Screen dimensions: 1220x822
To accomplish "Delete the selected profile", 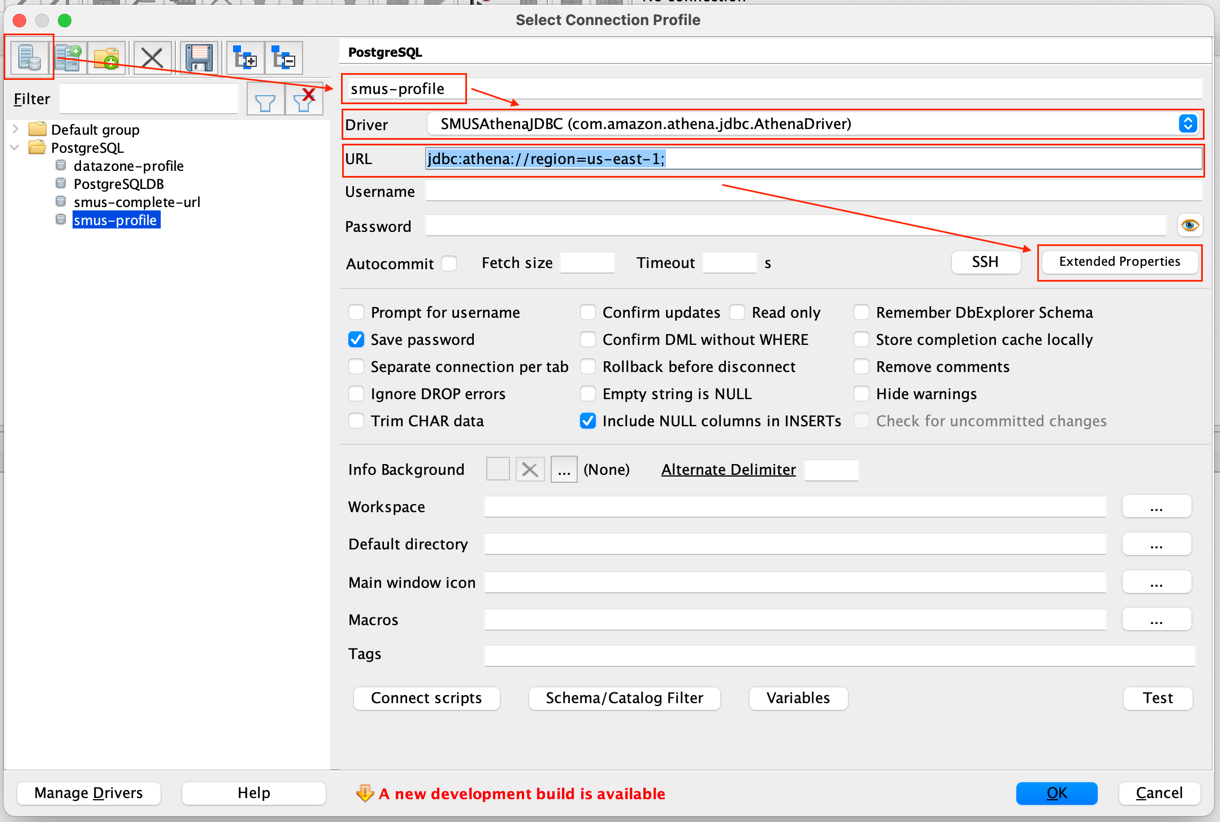I will coord(152,57).
